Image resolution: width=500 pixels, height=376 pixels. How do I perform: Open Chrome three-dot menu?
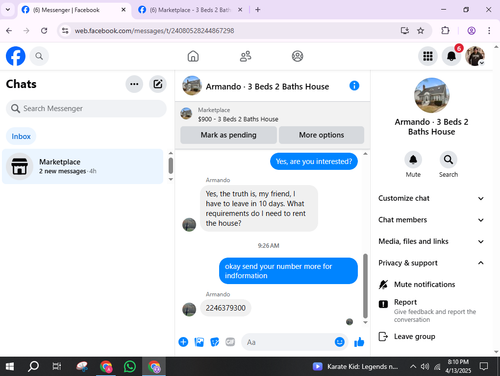click(x=489, y=31)
